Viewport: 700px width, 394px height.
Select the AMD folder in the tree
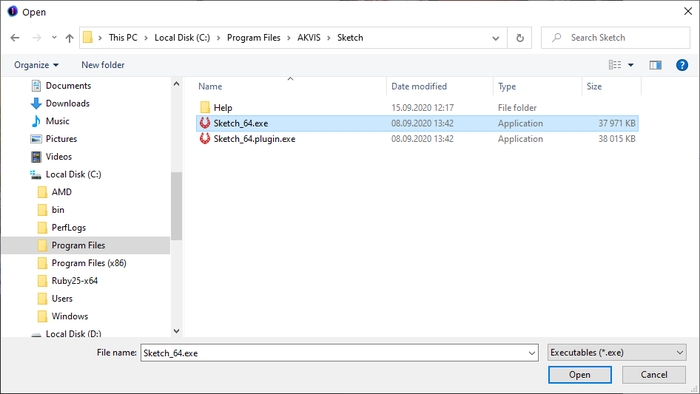click(x=62, y=192)
